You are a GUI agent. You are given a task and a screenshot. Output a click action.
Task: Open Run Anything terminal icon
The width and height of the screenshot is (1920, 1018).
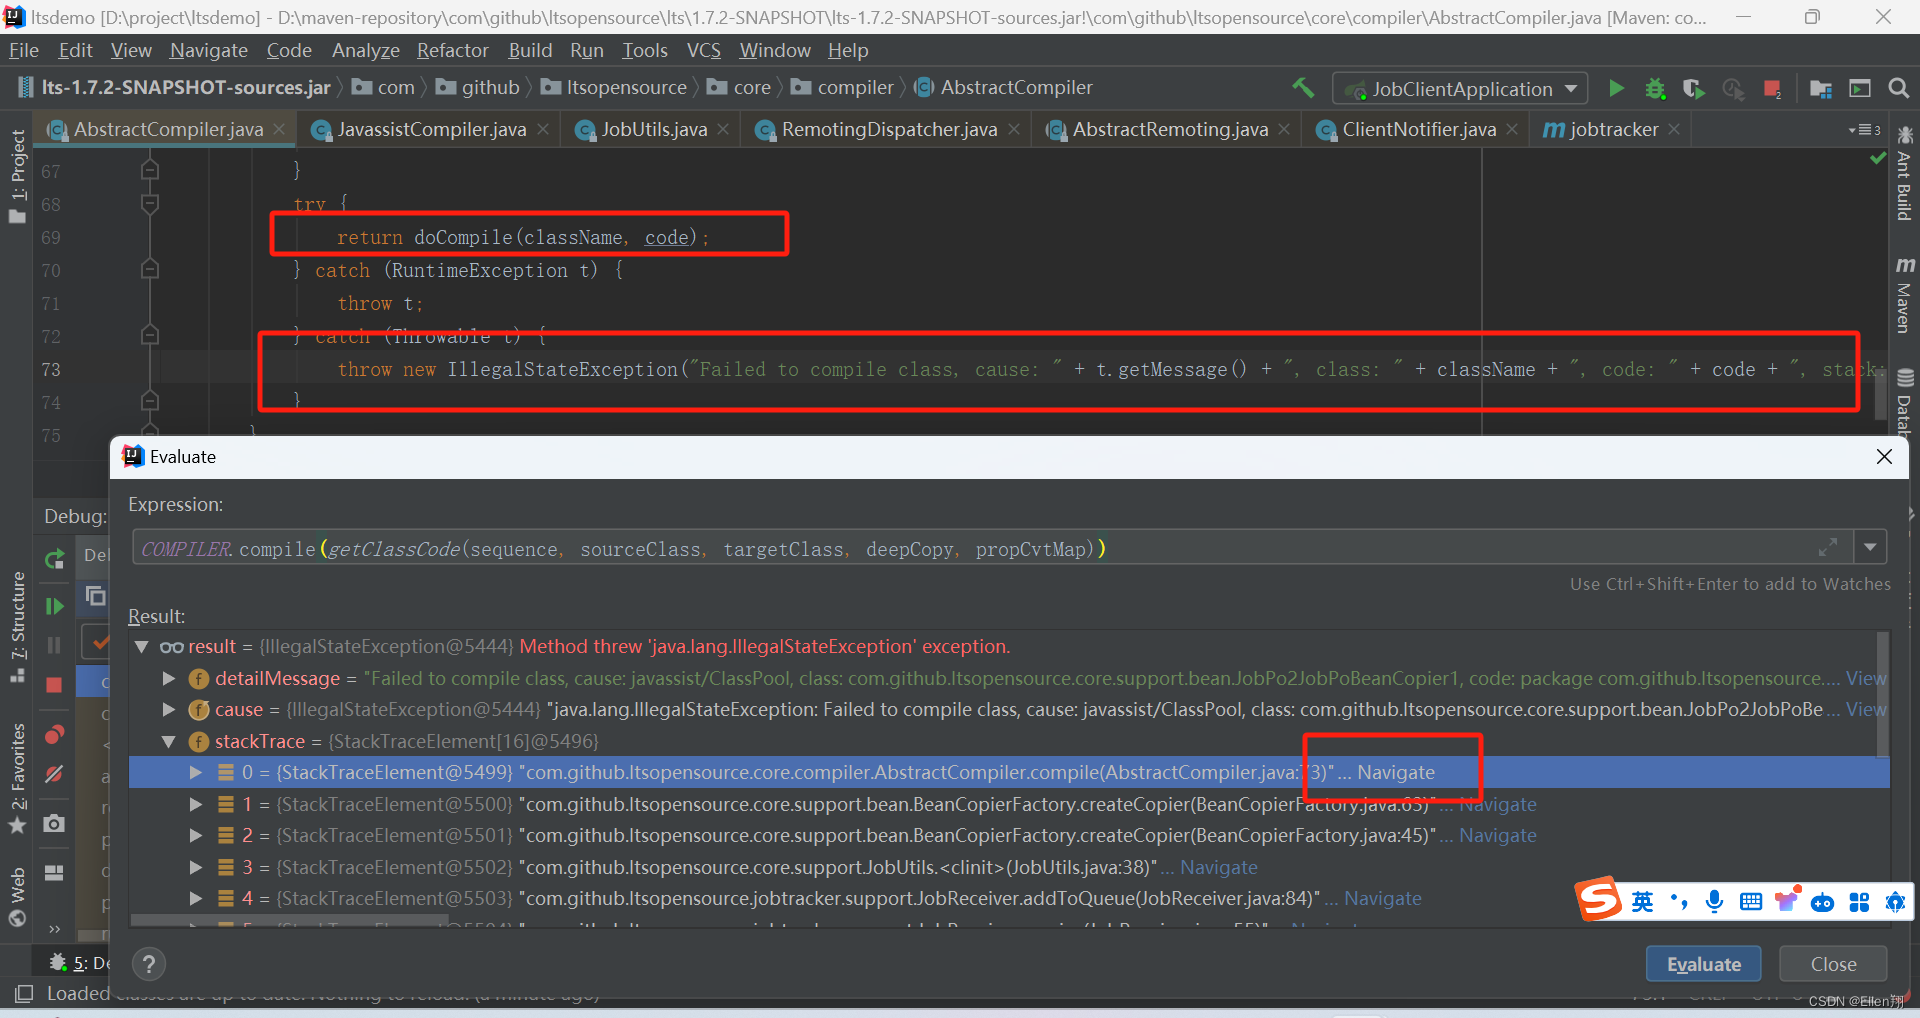click(1860, 88)
